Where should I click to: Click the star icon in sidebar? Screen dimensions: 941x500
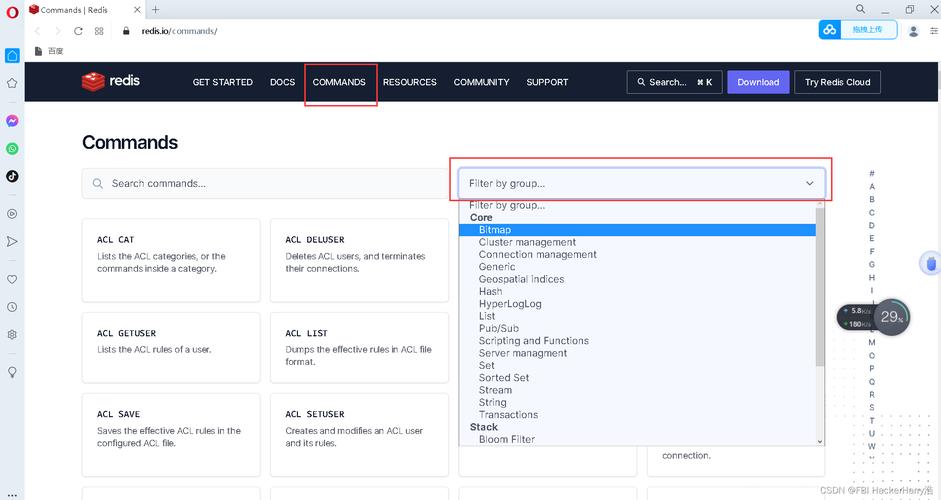pyautogui.click(x=12, y=83)
